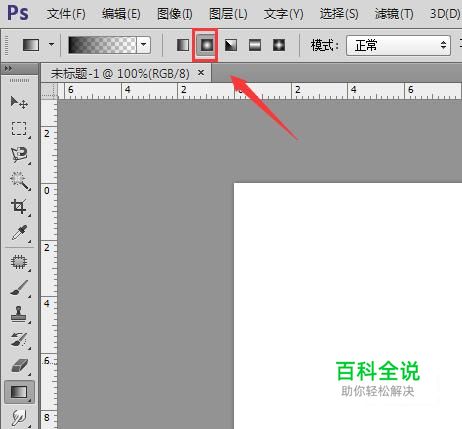Select the Brush tool
The height and width of the screenshot is (429, 462).
[x=19, y=288]
